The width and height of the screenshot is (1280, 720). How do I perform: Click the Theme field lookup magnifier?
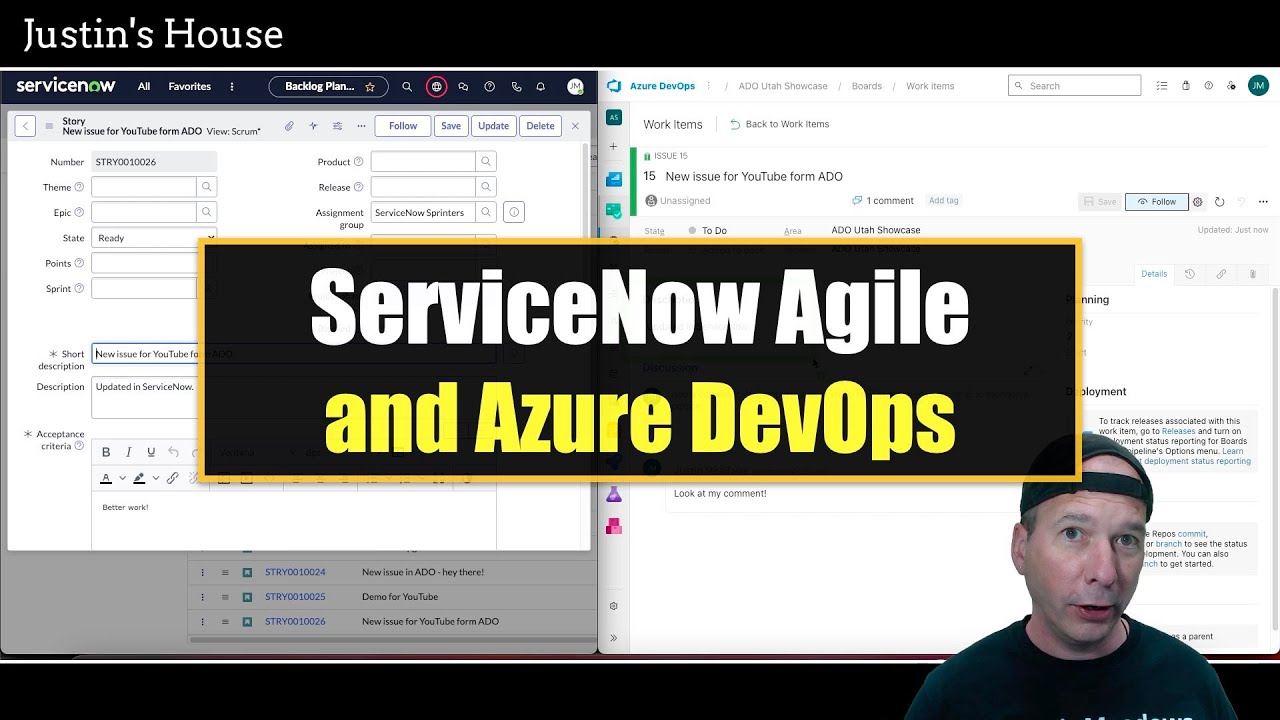point(207,187)
